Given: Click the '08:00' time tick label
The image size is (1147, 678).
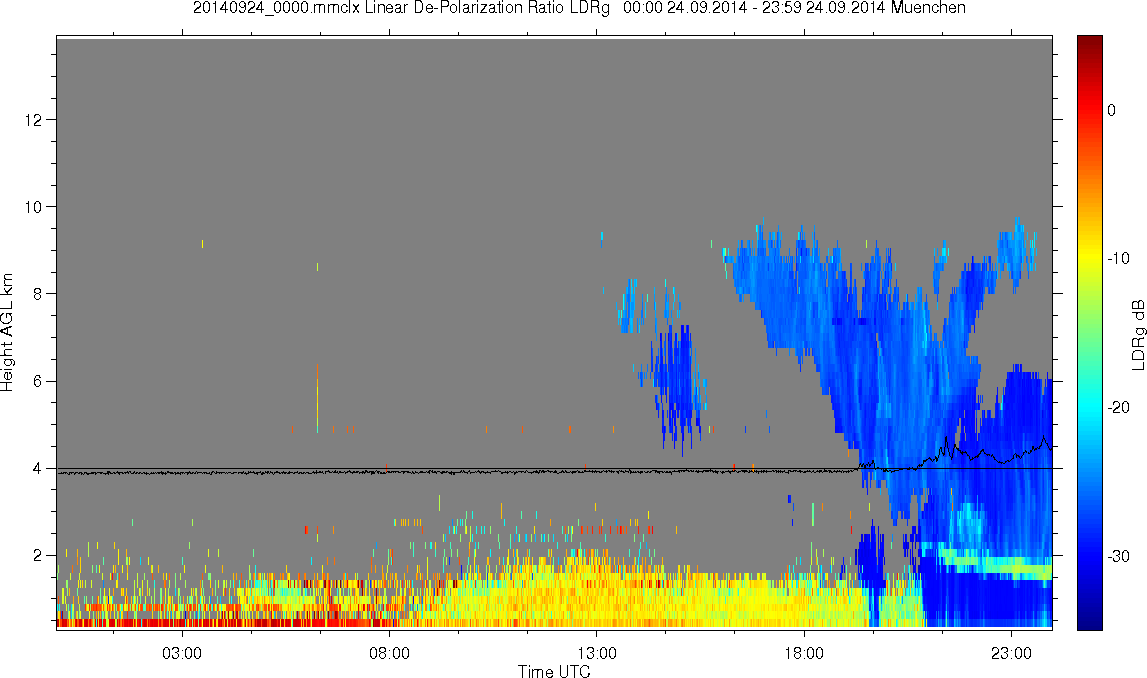Looking at the screenshot, I should (x=389, y=653).
